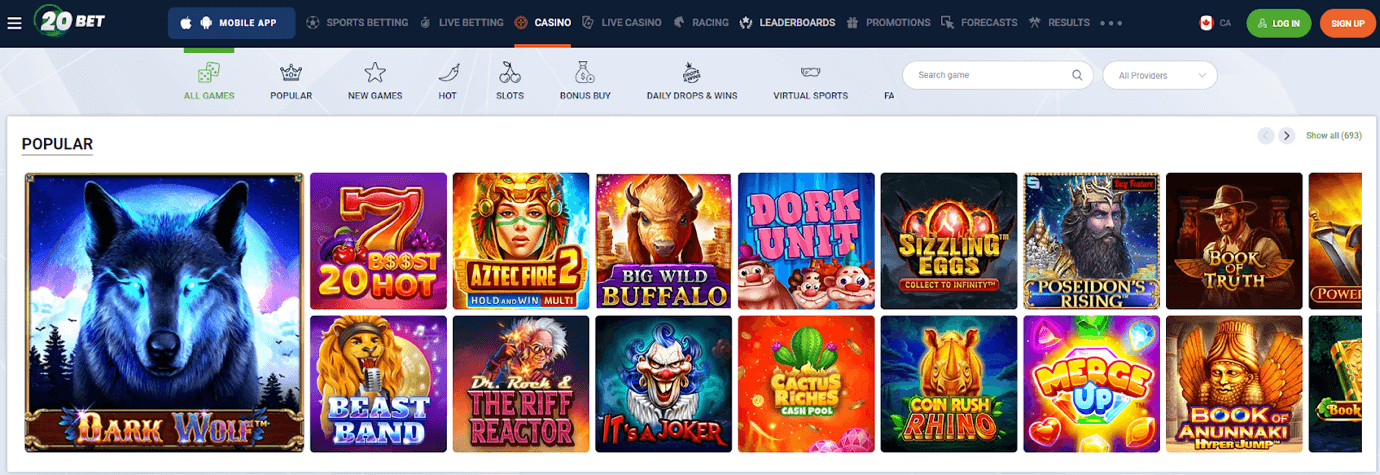1380x475 pixels.
Task: Open Book of Truth game
Action: (1234, 241)
